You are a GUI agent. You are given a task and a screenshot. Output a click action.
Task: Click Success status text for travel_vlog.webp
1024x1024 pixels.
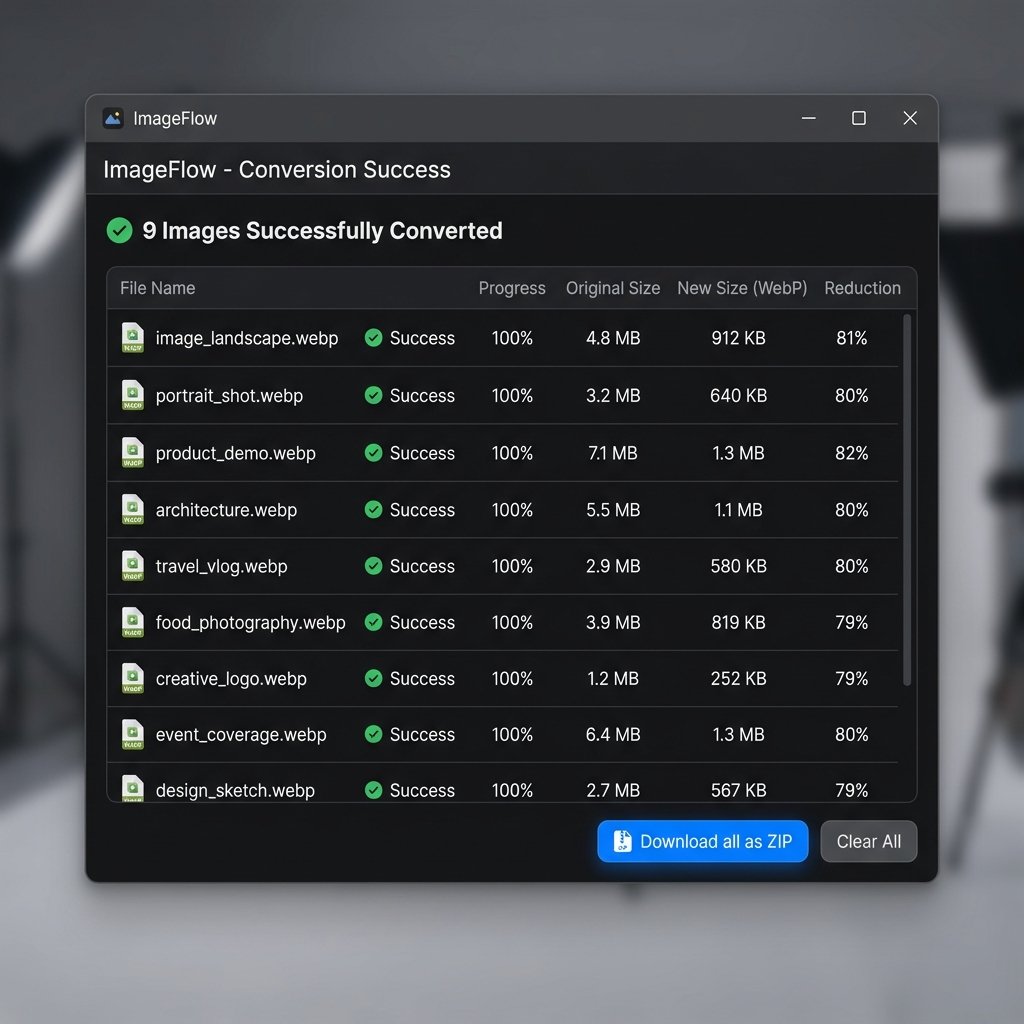tap(422, 566)
